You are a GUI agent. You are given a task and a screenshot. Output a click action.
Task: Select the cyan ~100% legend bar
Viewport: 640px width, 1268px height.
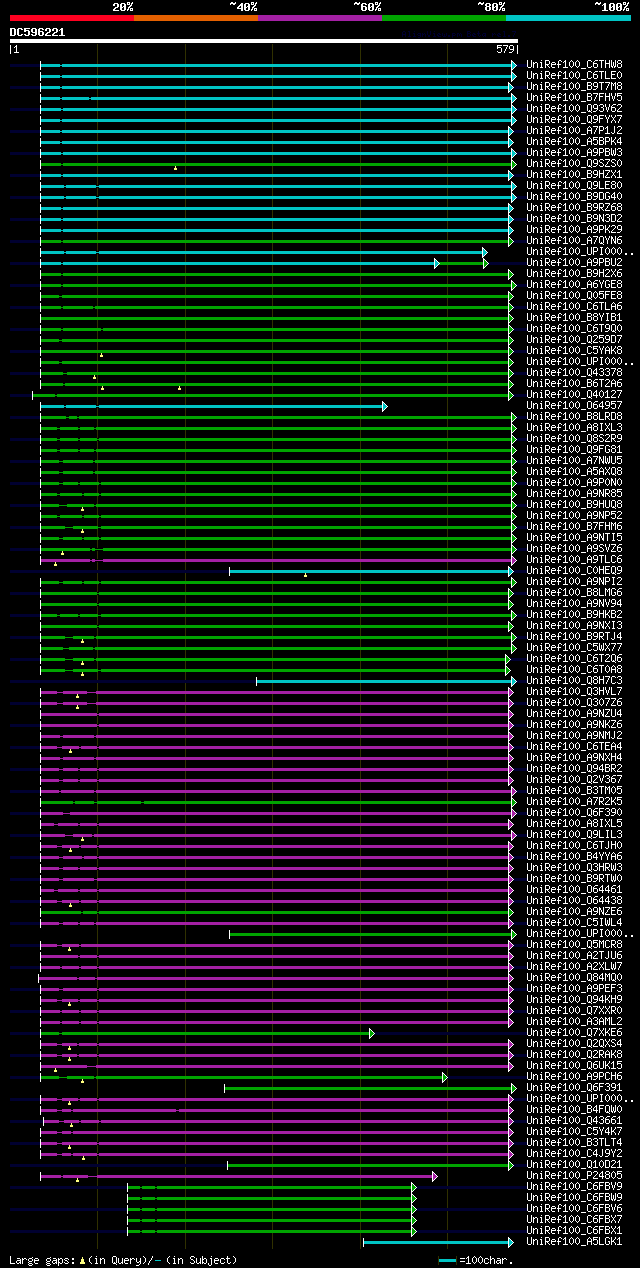(568, 18)
